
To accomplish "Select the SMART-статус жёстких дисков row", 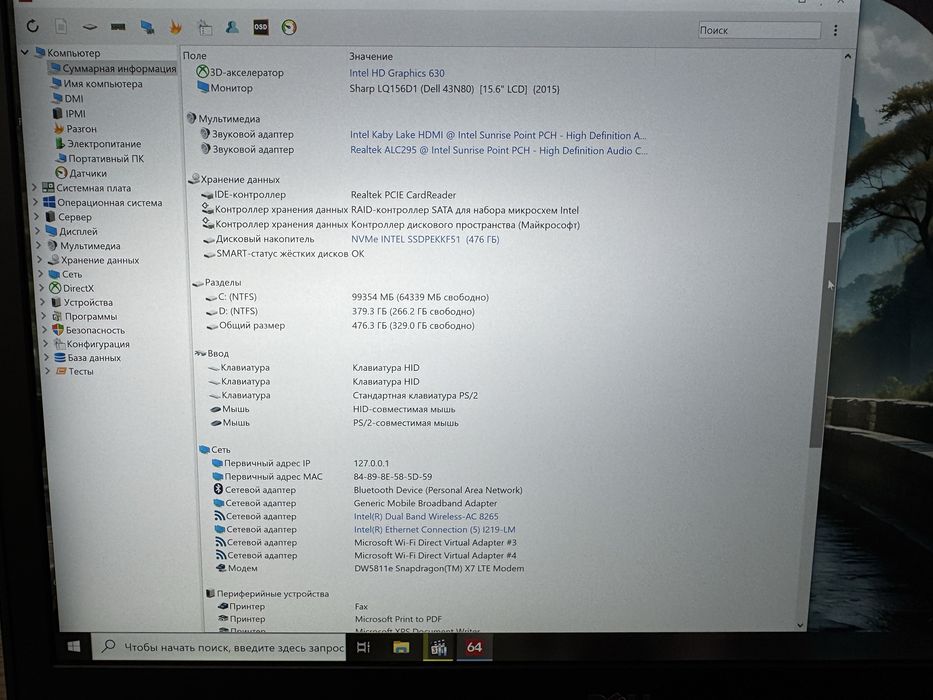I will [286, 254].
